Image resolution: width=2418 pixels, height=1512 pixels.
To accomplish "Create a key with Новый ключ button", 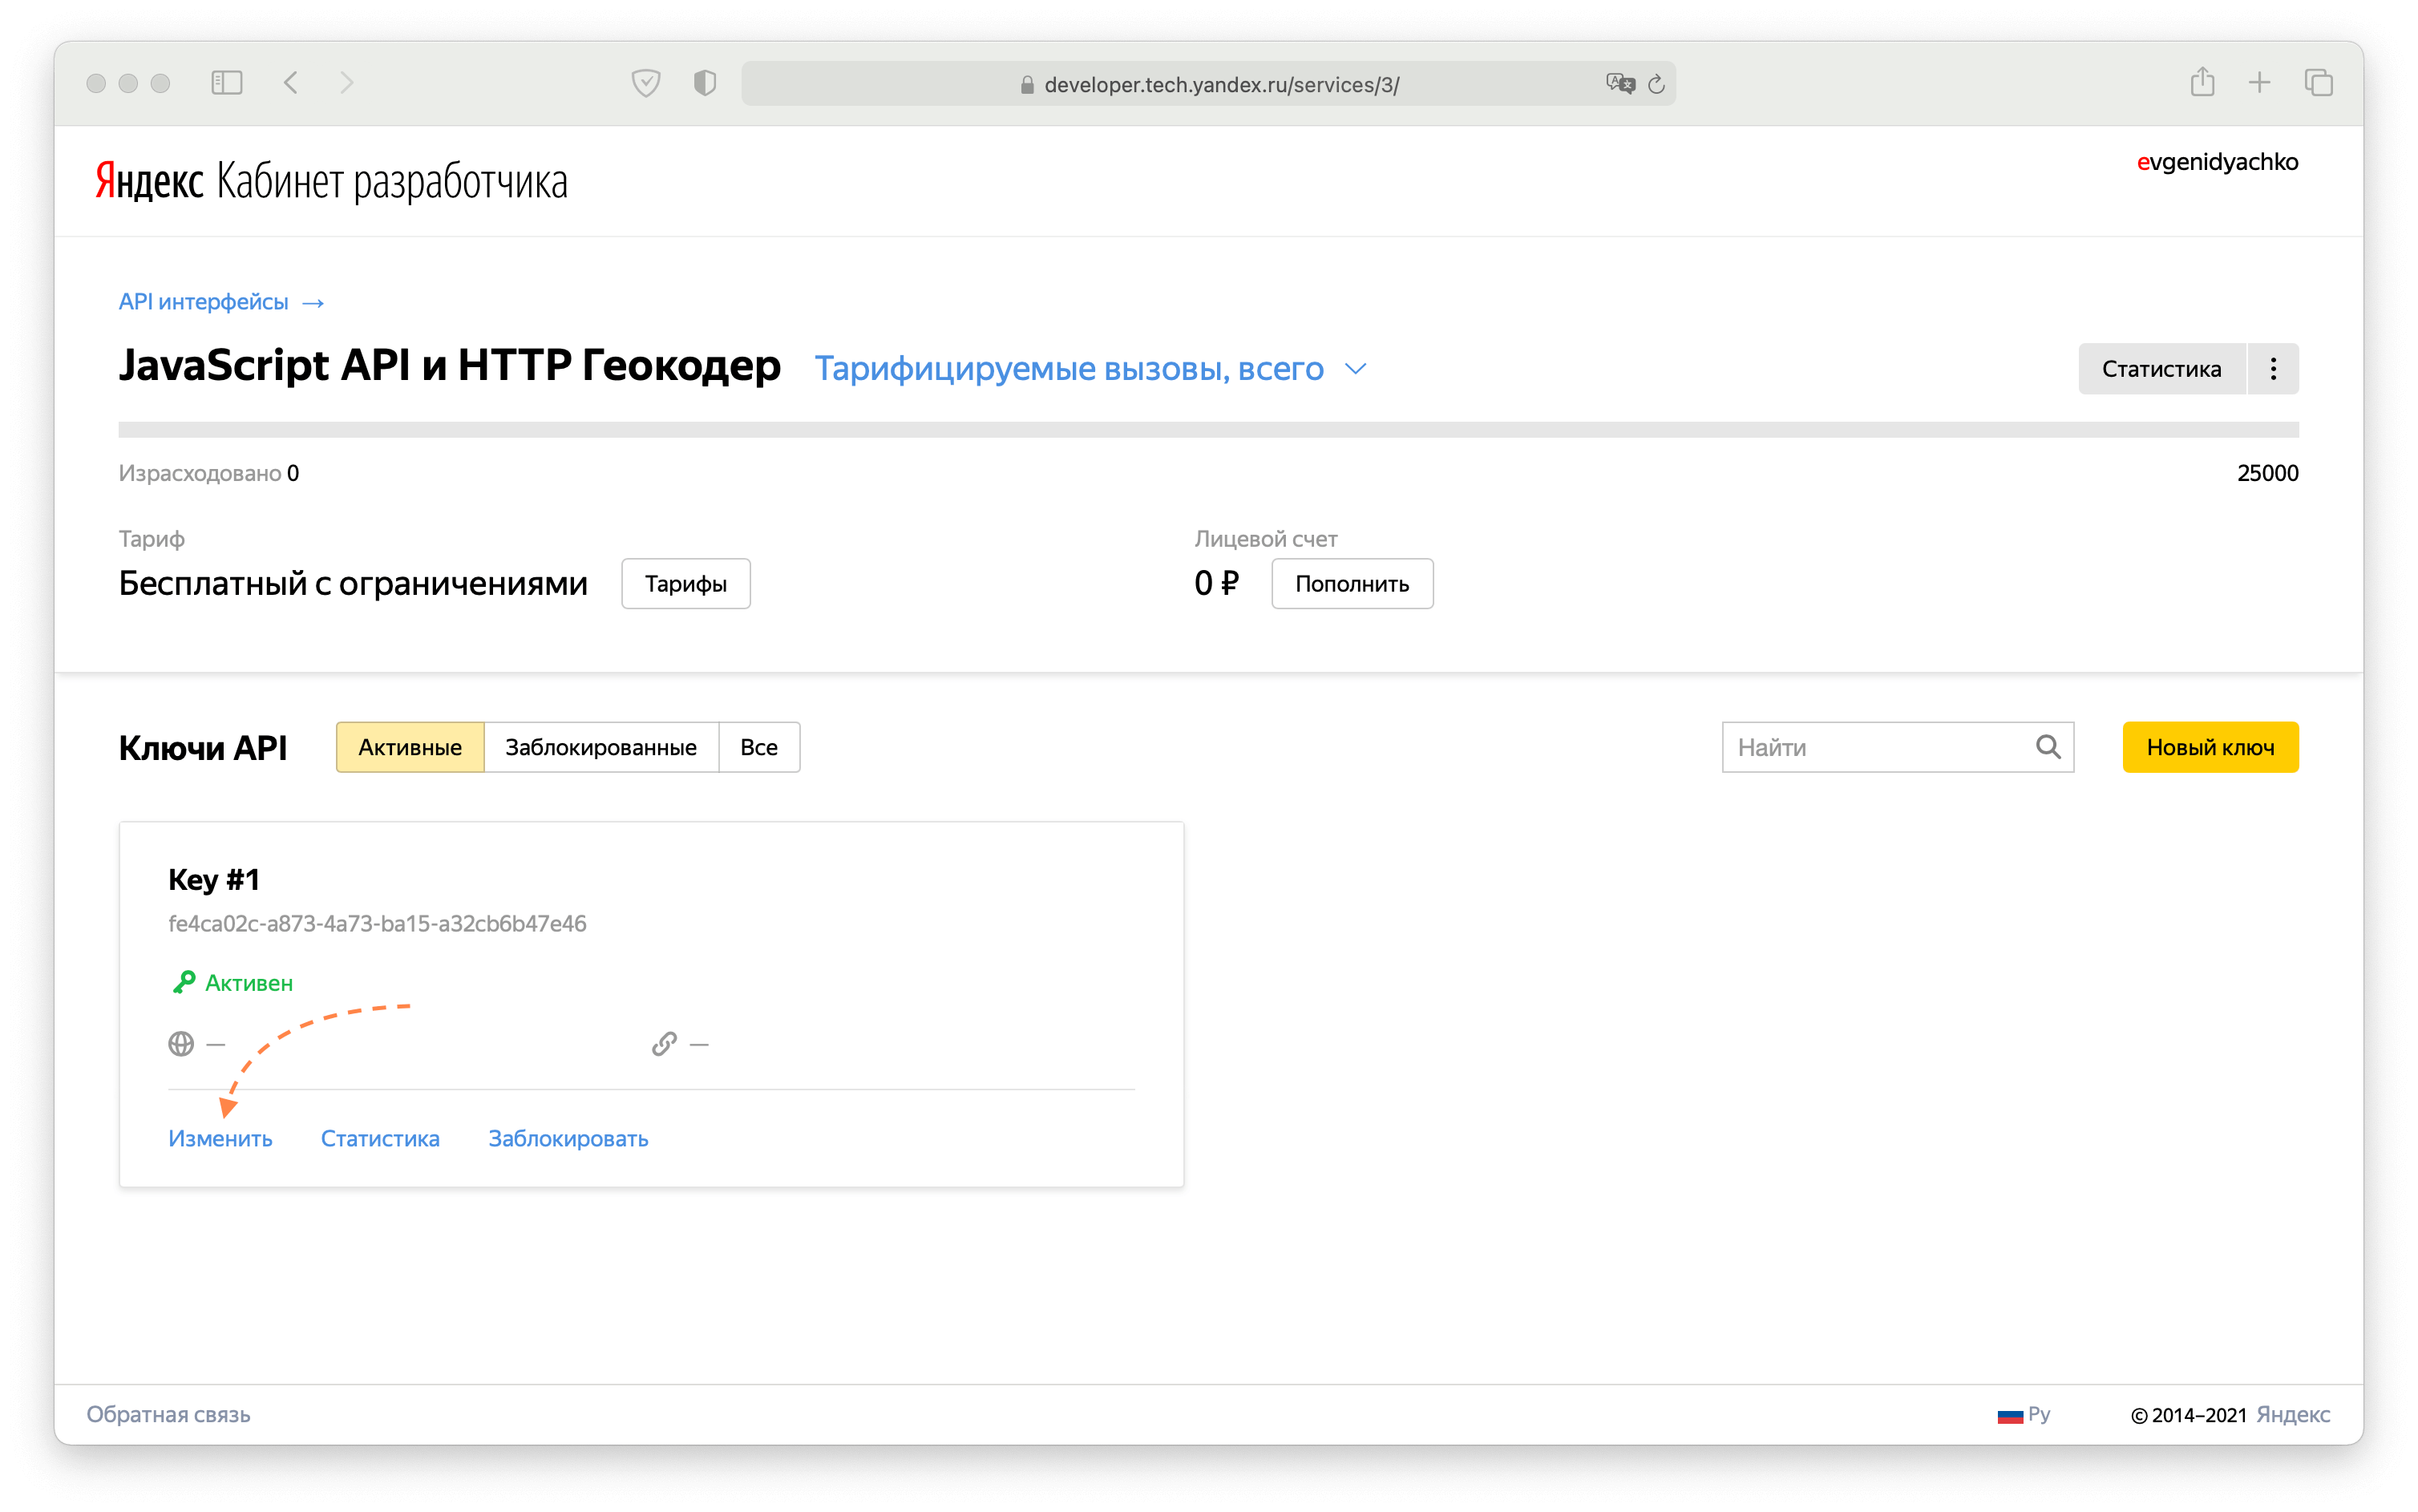I will [x=2211, y=747].
